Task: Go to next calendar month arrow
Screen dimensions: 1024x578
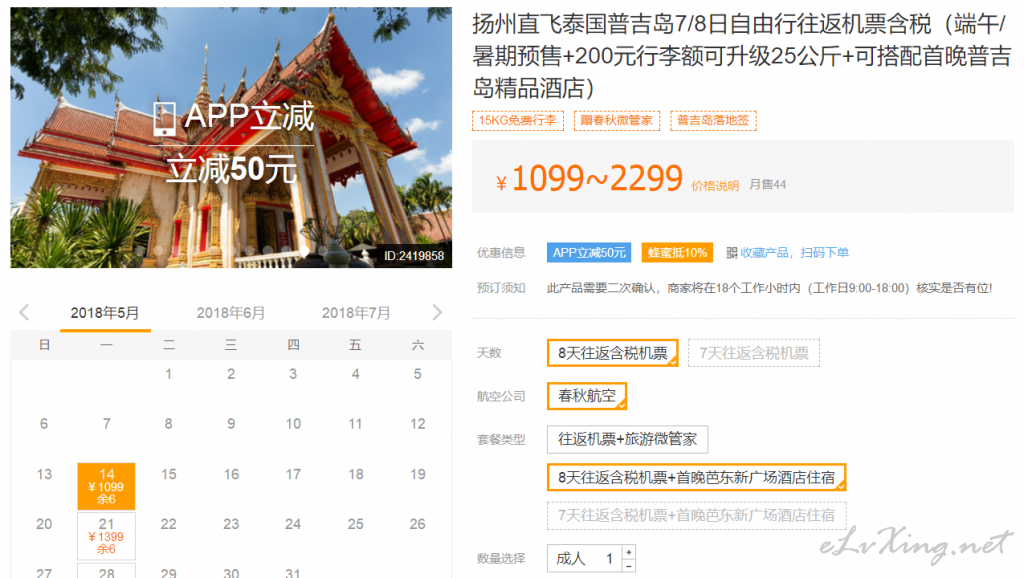Action: (x=437, y=312)
